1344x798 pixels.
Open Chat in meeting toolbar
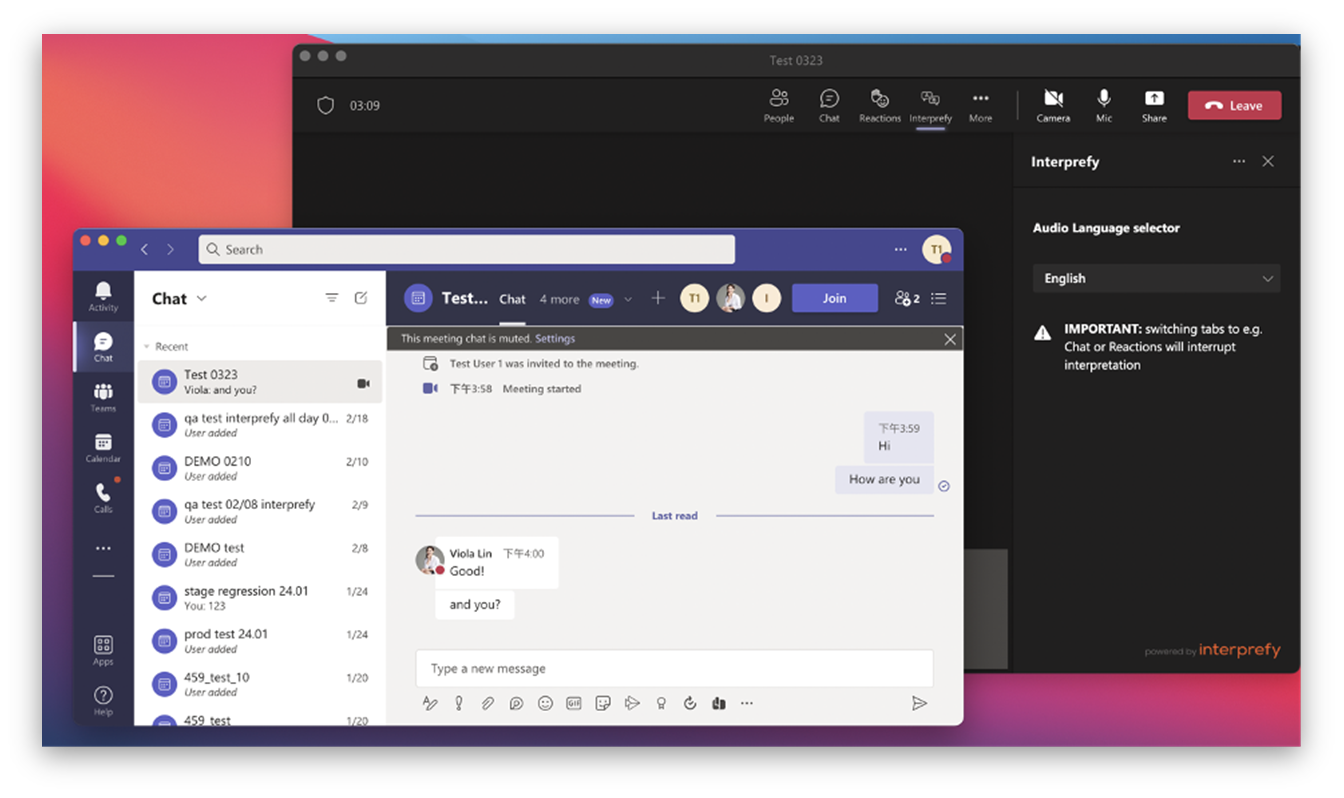click(829, 105)
